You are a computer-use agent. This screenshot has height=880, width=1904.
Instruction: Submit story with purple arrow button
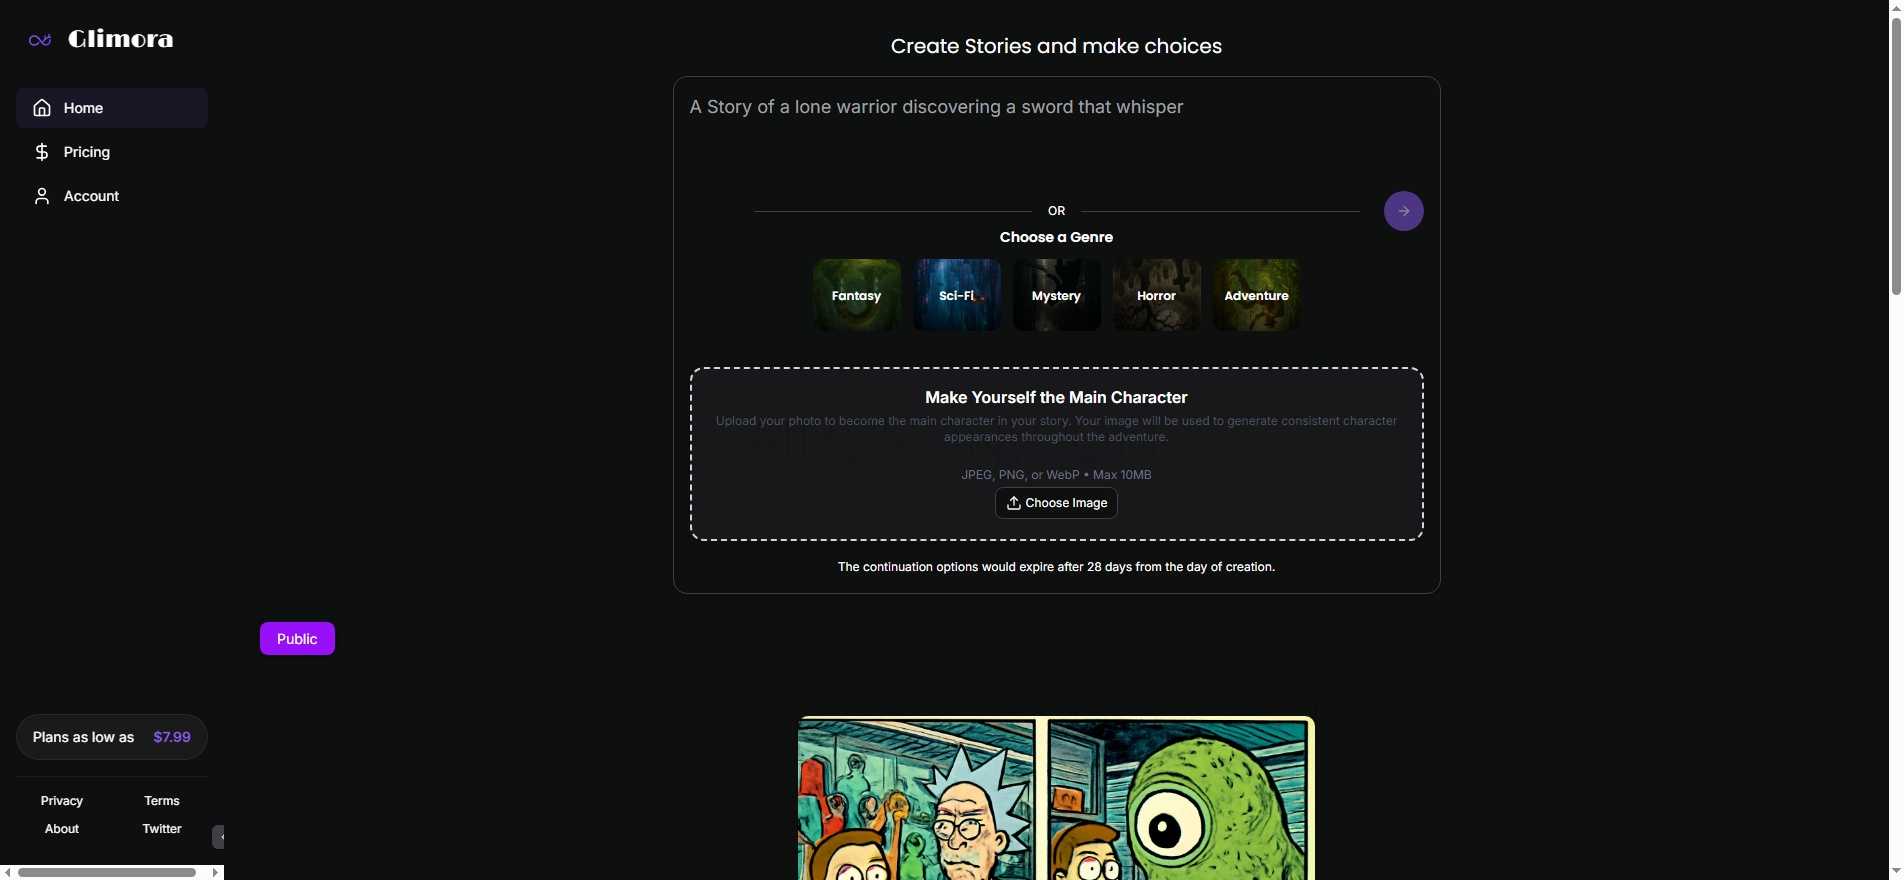pos(1403,211)
